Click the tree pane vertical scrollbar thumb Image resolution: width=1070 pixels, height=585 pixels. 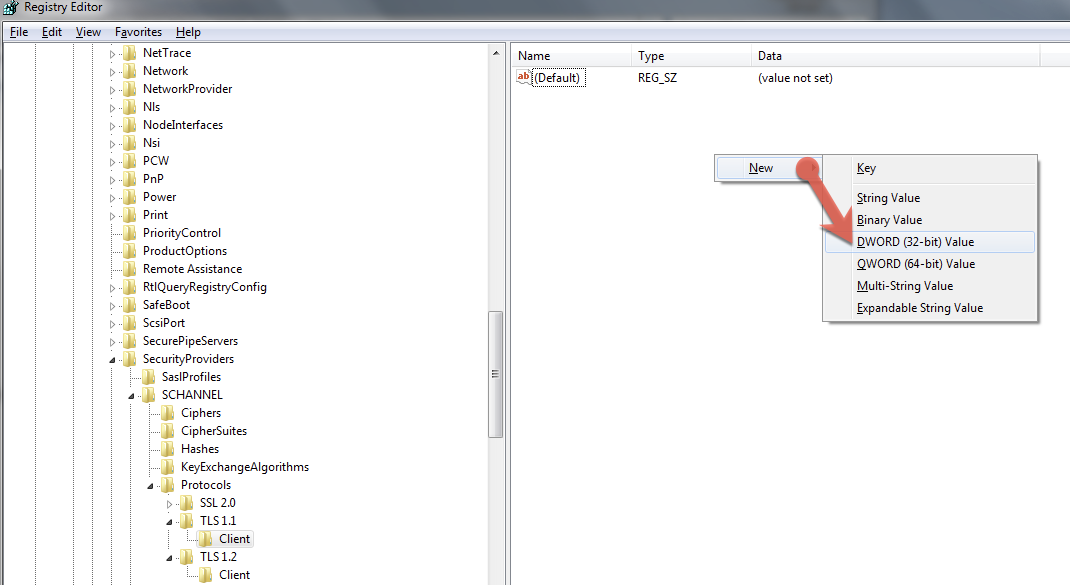(495, 374)
